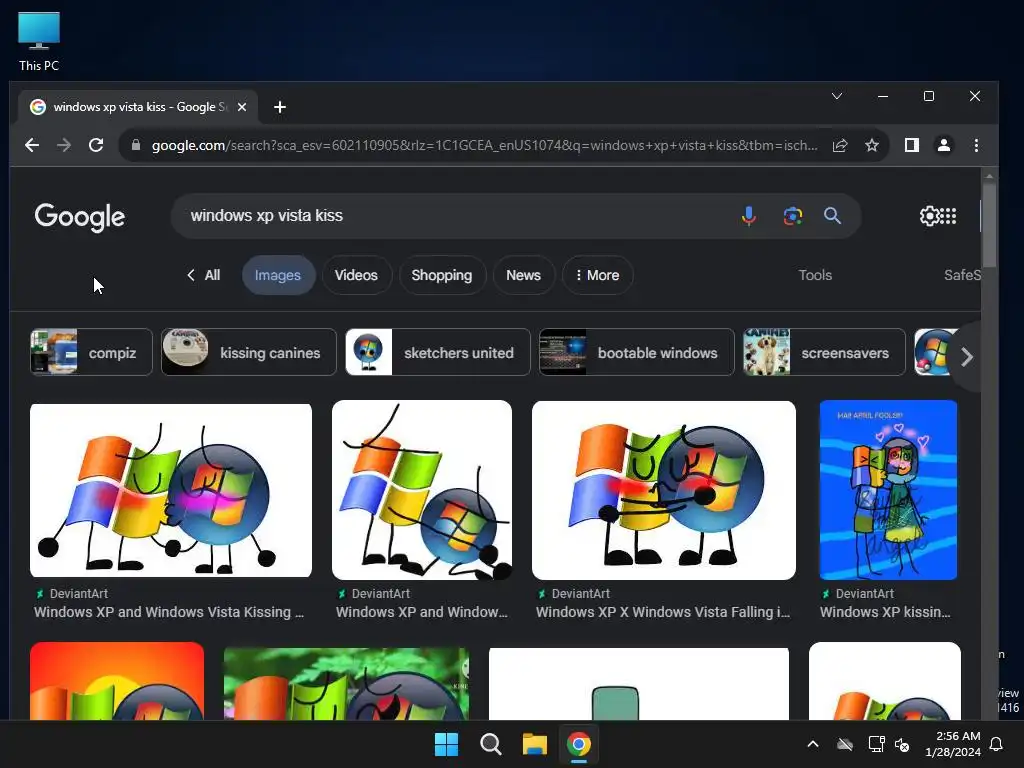The image size is (1024, 768).
Task: Click the network status tray icon
Action: point(876,744)
